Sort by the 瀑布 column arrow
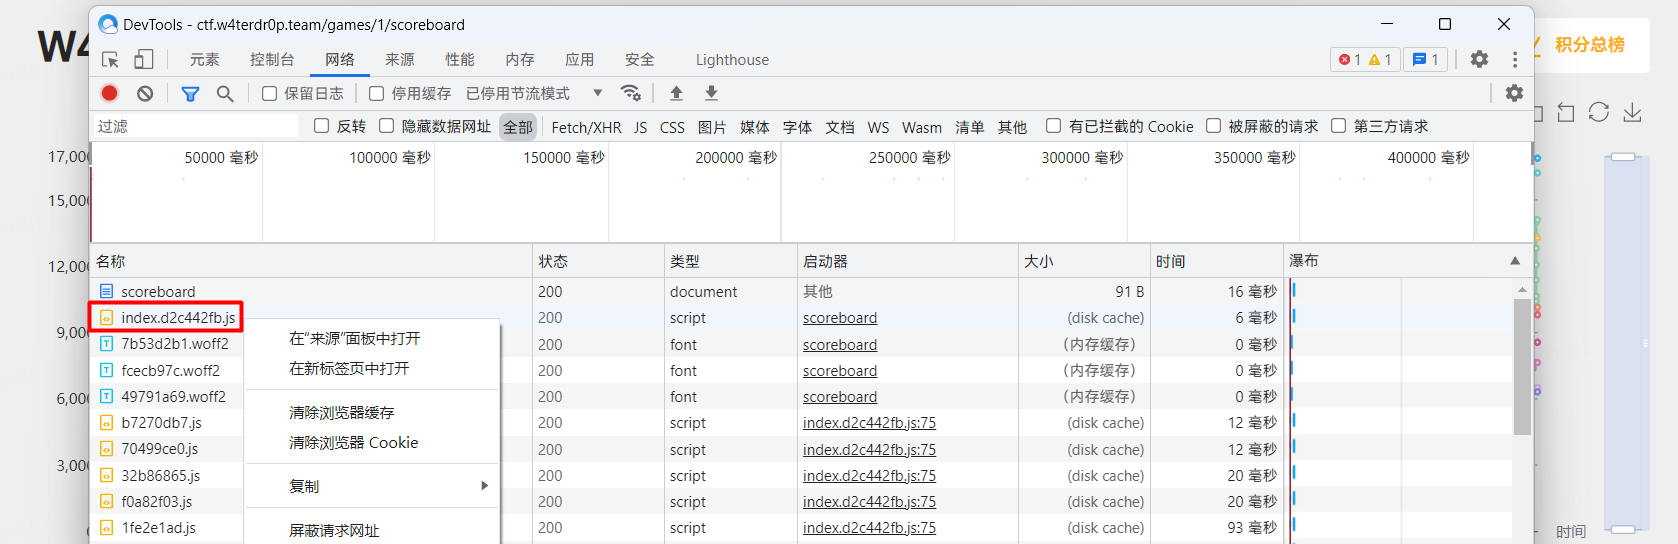The height and width of the screenshot is (544, 1678). [x=1514, y=261]
